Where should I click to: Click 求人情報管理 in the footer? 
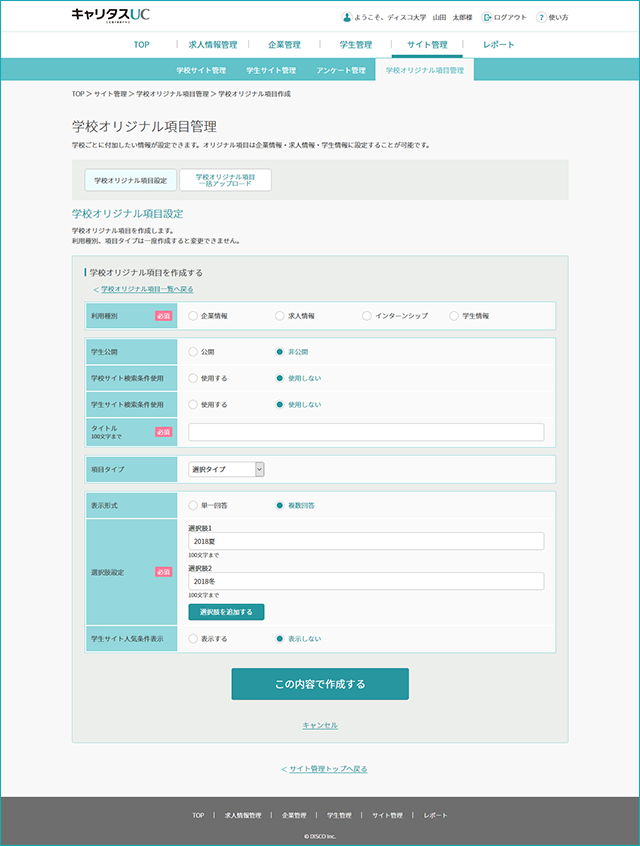(243, 815)
